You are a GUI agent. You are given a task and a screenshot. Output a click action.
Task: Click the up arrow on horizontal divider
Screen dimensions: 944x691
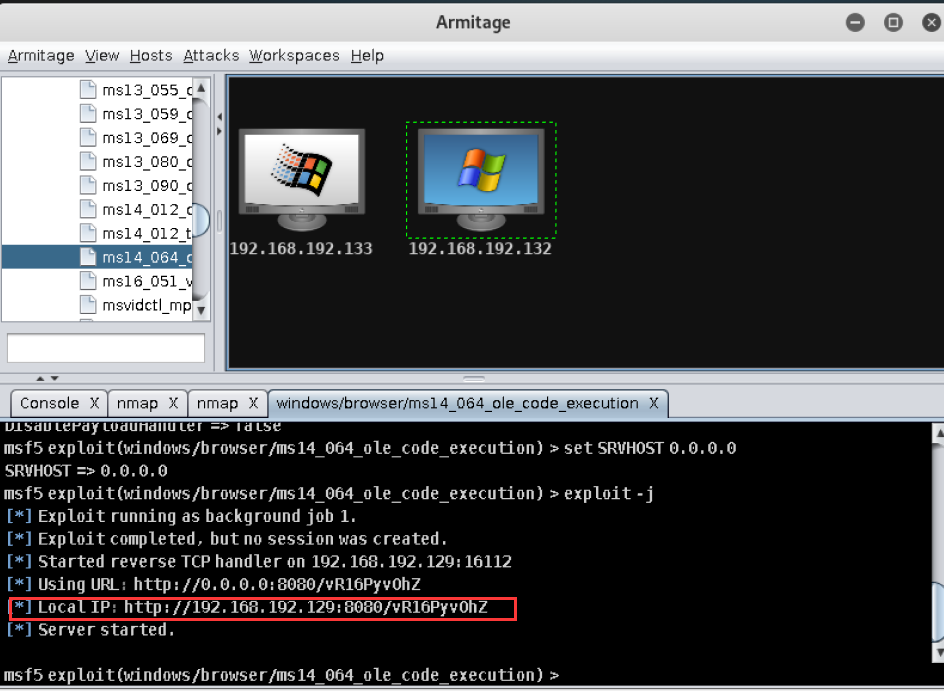(40, 379)
